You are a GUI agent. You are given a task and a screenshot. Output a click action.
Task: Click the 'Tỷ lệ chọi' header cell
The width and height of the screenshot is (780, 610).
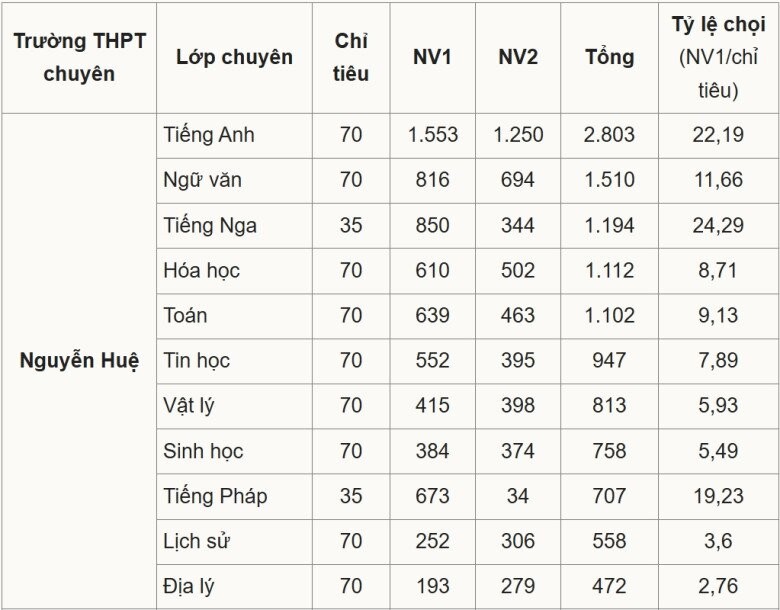[x=718, y=57]
